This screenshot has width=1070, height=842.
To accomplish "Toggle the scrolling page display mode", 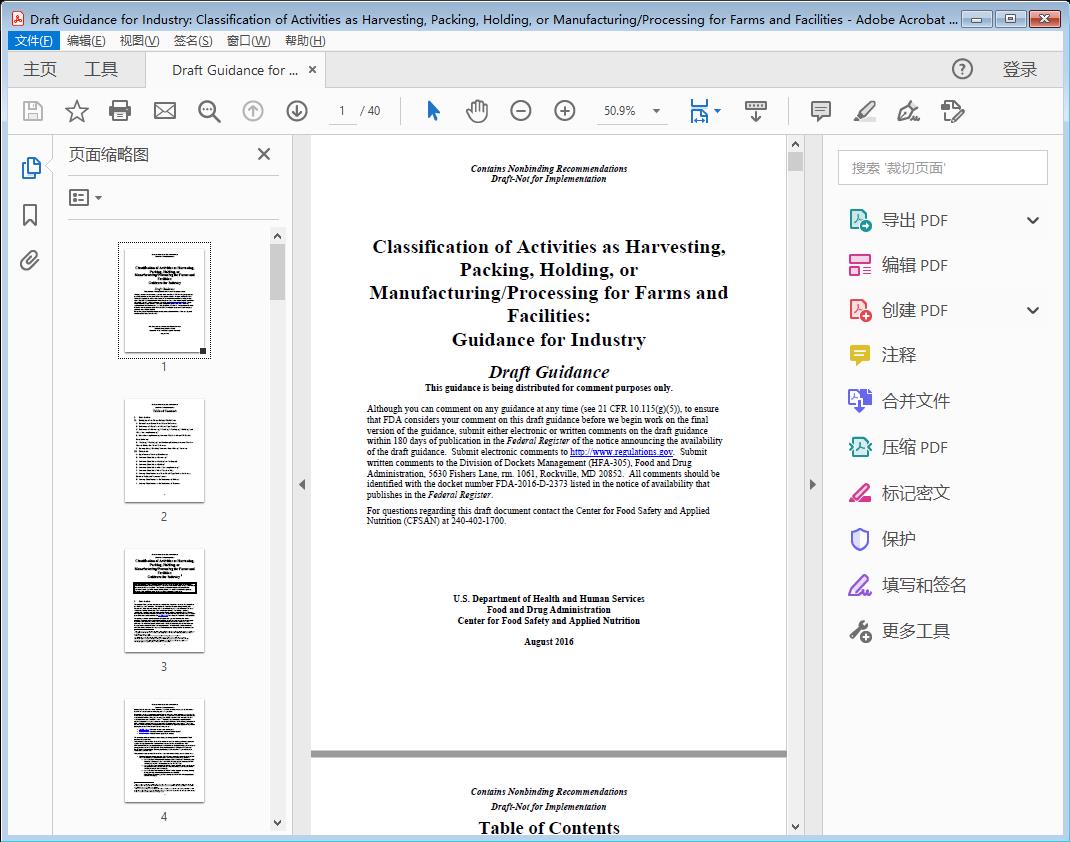I will 755,111.
